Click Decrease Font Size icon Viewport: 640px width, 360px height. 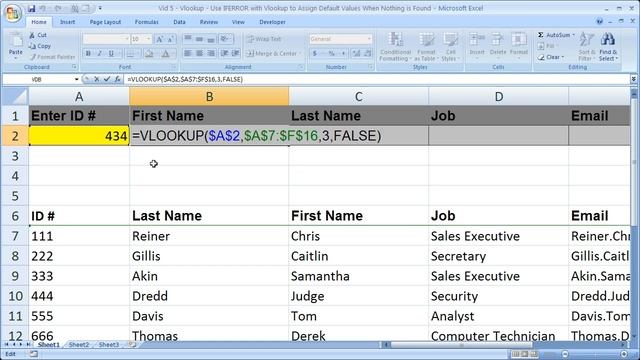171,39
